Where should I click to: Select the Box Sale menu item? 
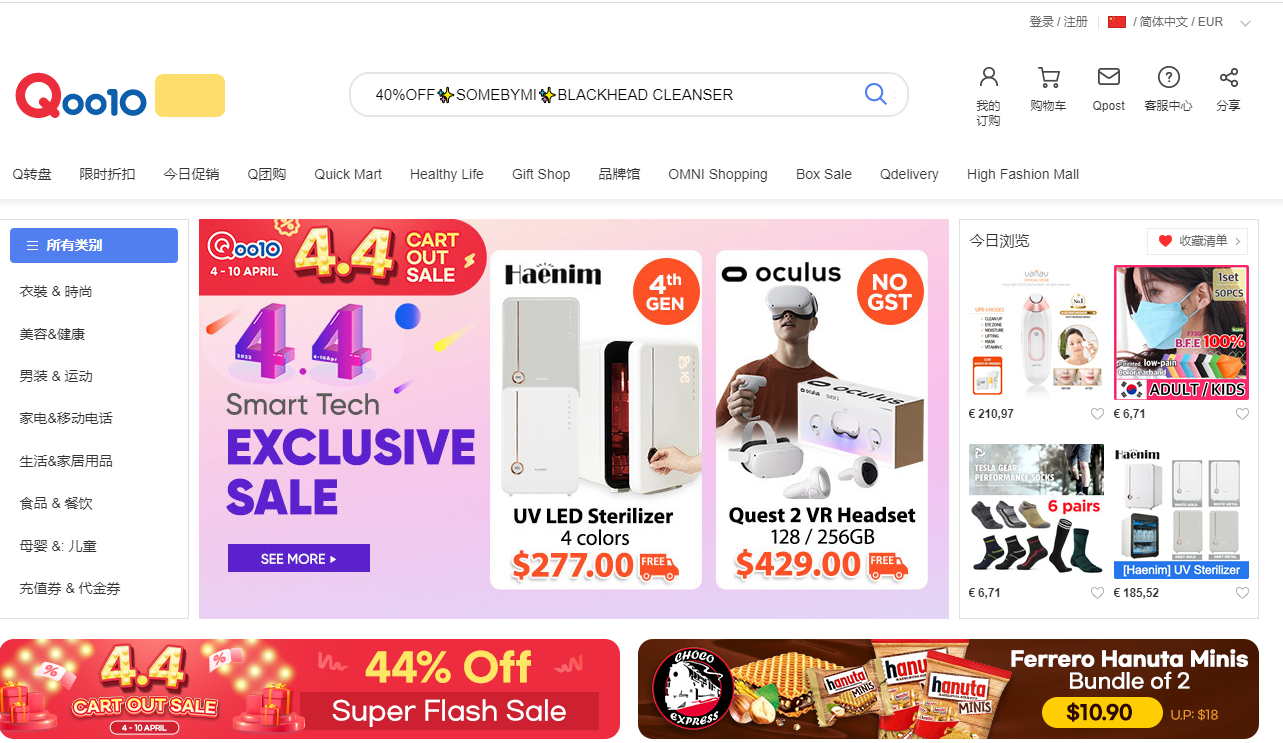coord(824,174)
